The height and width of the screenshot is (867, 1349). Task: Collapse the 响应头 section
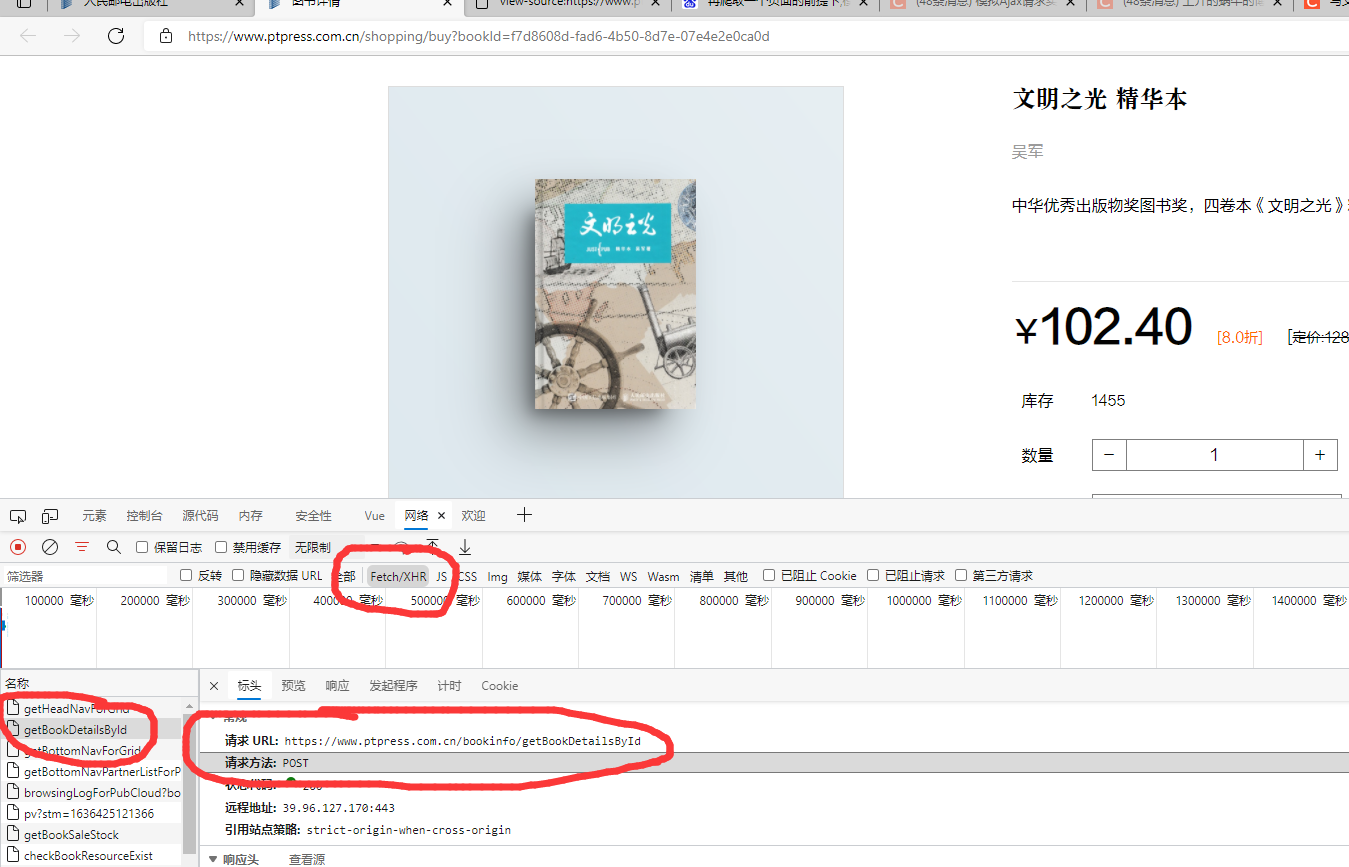(x=212, y=858)
